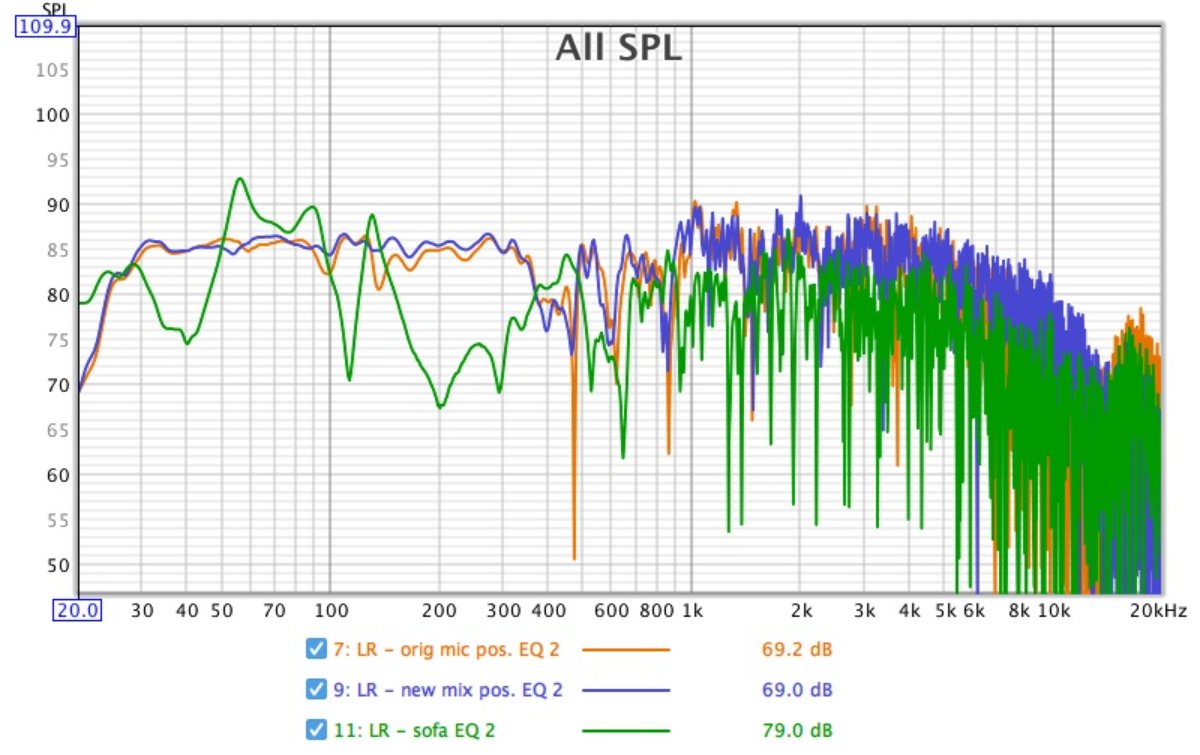Click the 100 label on frequency axis
1200x755 pixels.
click(x=330, y=611)
